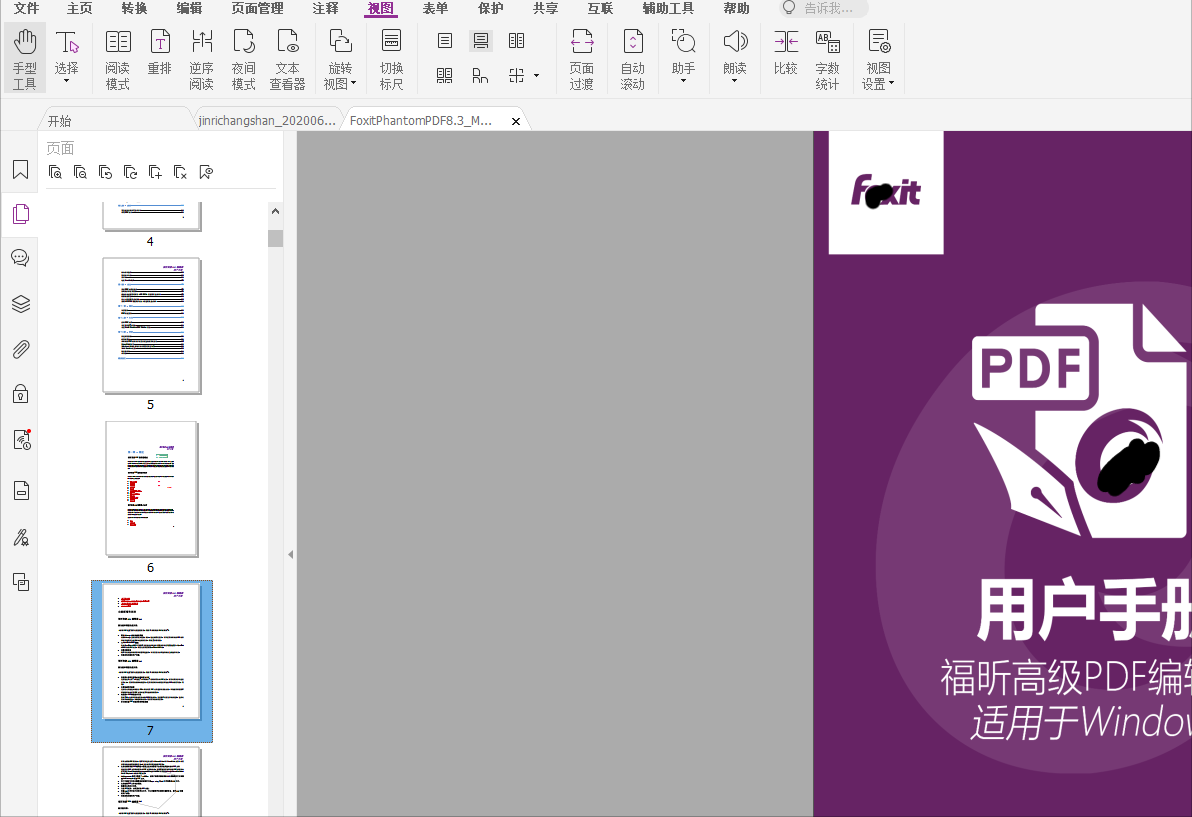Open the digital signatures side panel
Viewport: 1192px width, 817px height.
(x=21, y=538)
